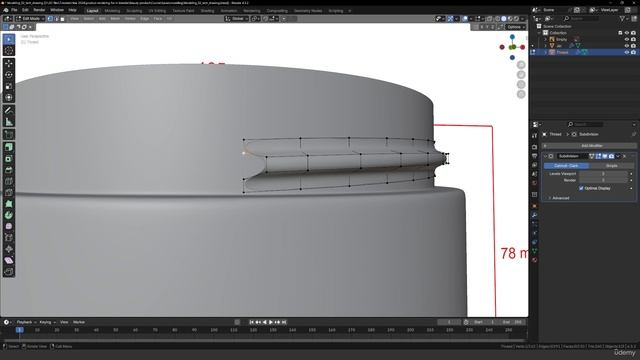The image size is (640, 360).
Task: Jump to the timeline end frame button
Action: point(284,322)
